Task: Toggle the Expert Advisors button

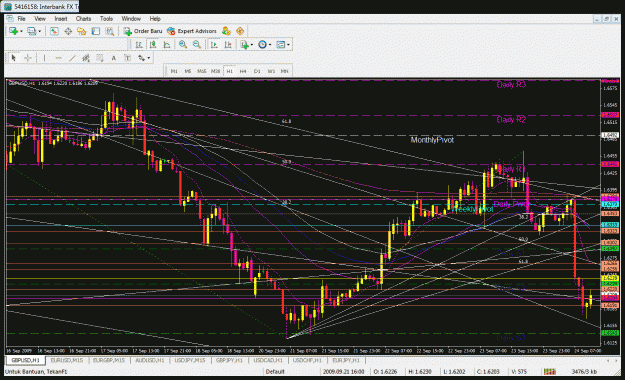Action: 192,31
